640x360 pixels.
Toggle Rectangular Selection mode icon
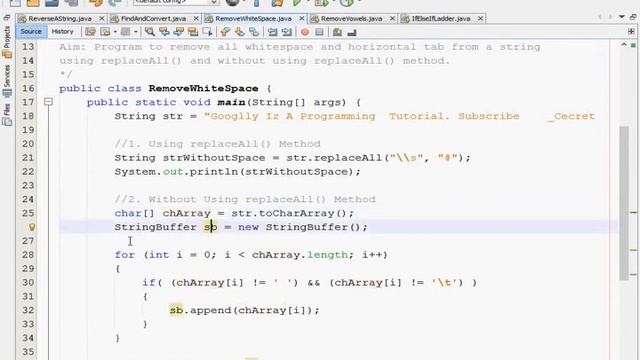pyautogui.click(x=208, y=32)
